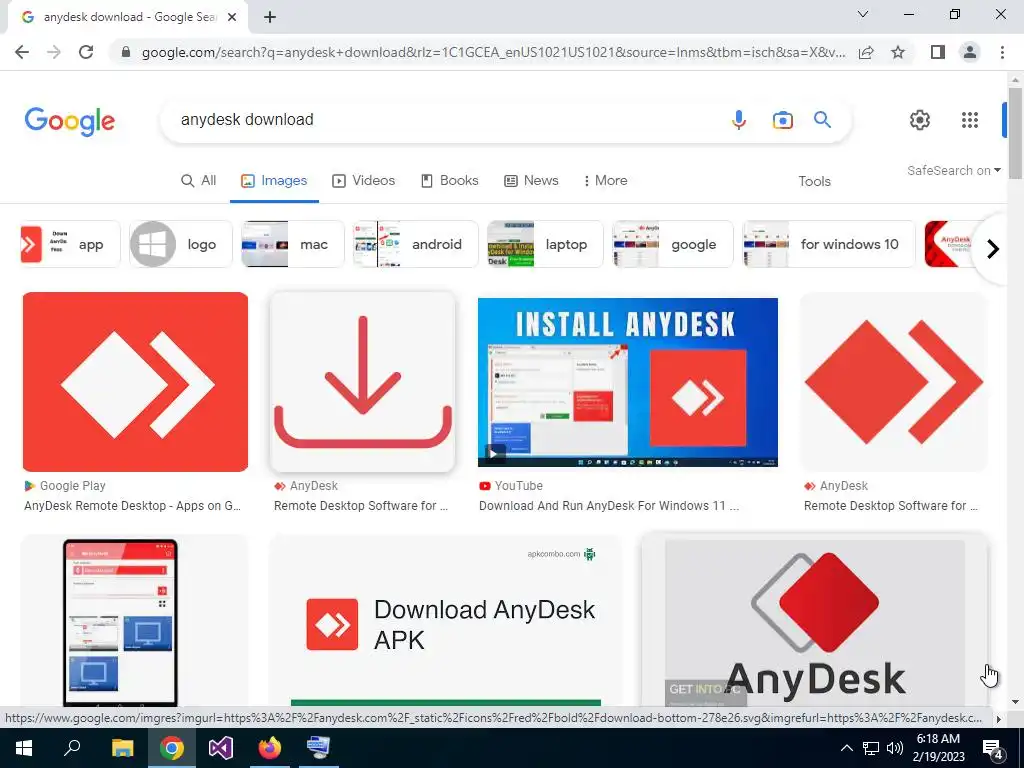Viewport: 1024px width, 768px height.
Task: Start voice search with microphone
Action: (739, 120)
